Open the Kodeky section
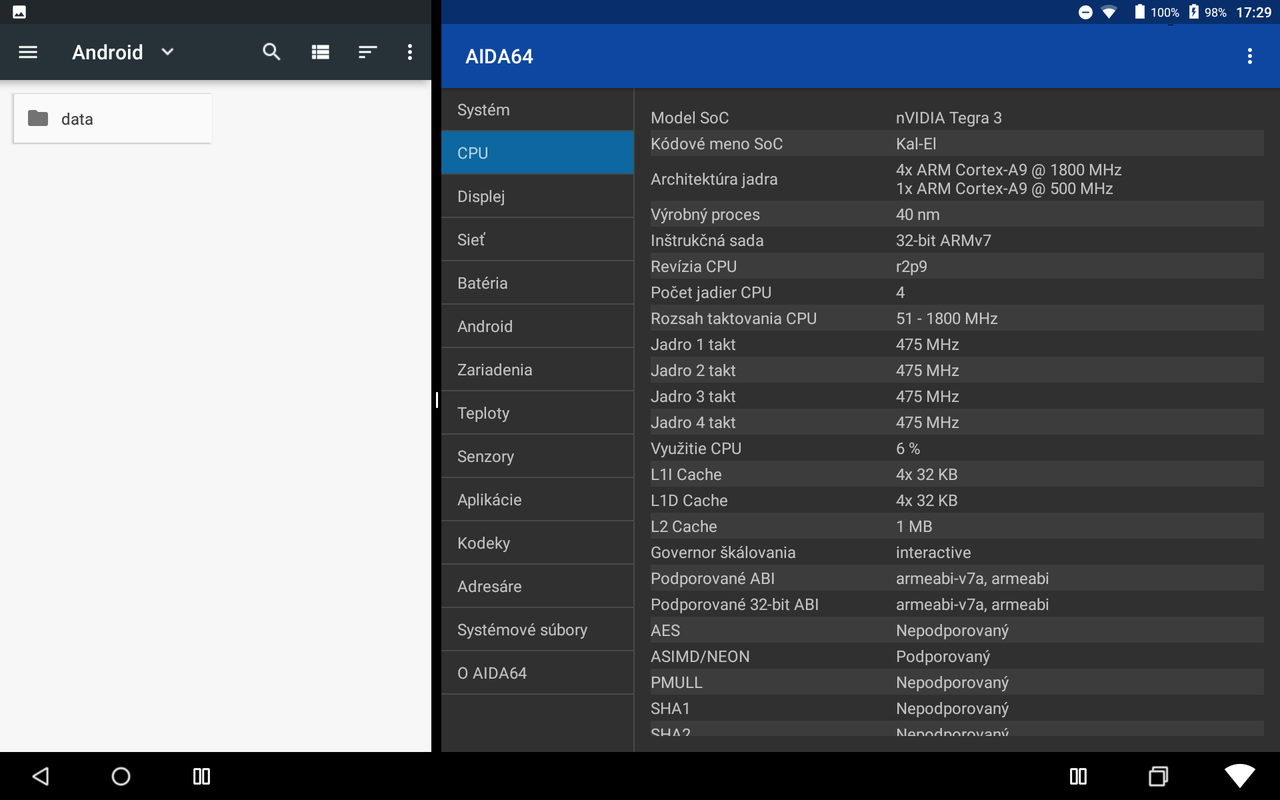This screenshot has width=1280, height=800. 538,543
